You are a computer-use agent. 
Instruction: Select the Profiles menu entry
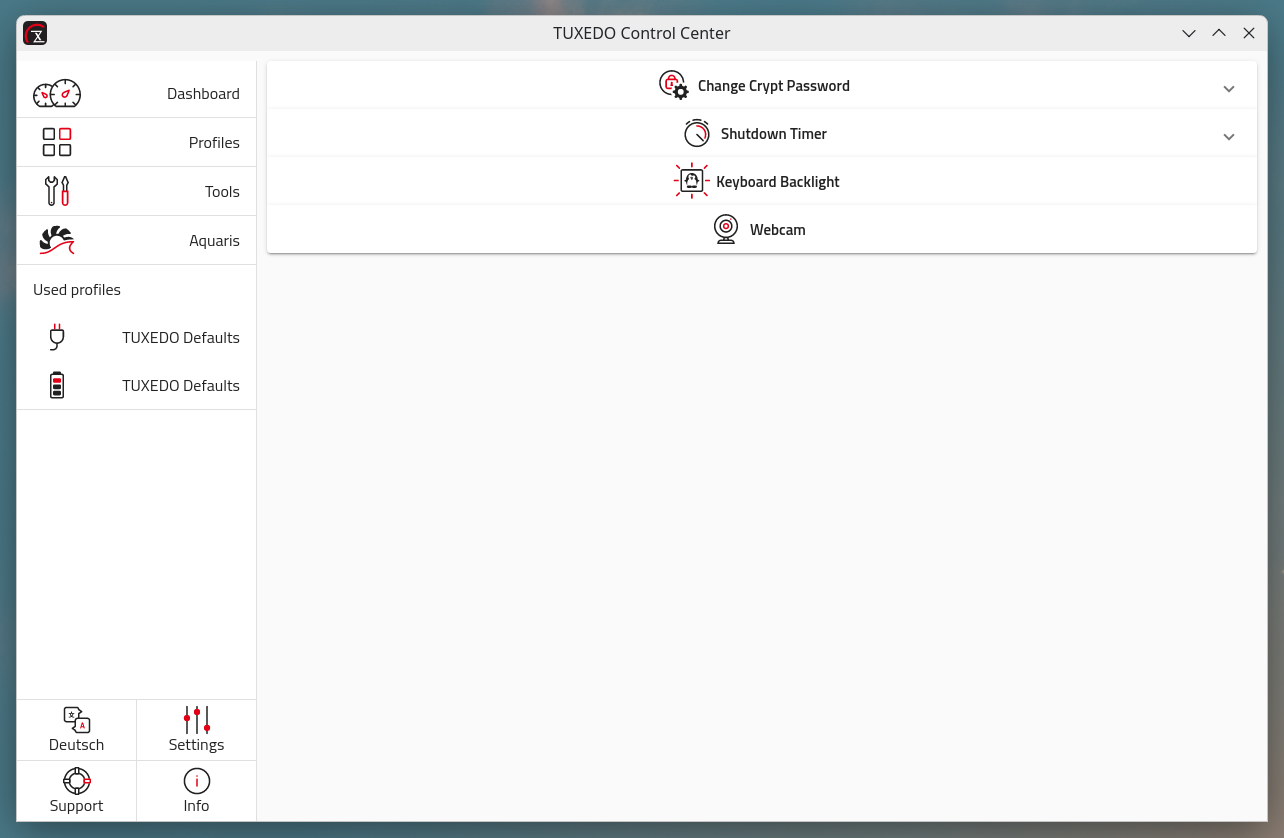click(x=214, y=143)
